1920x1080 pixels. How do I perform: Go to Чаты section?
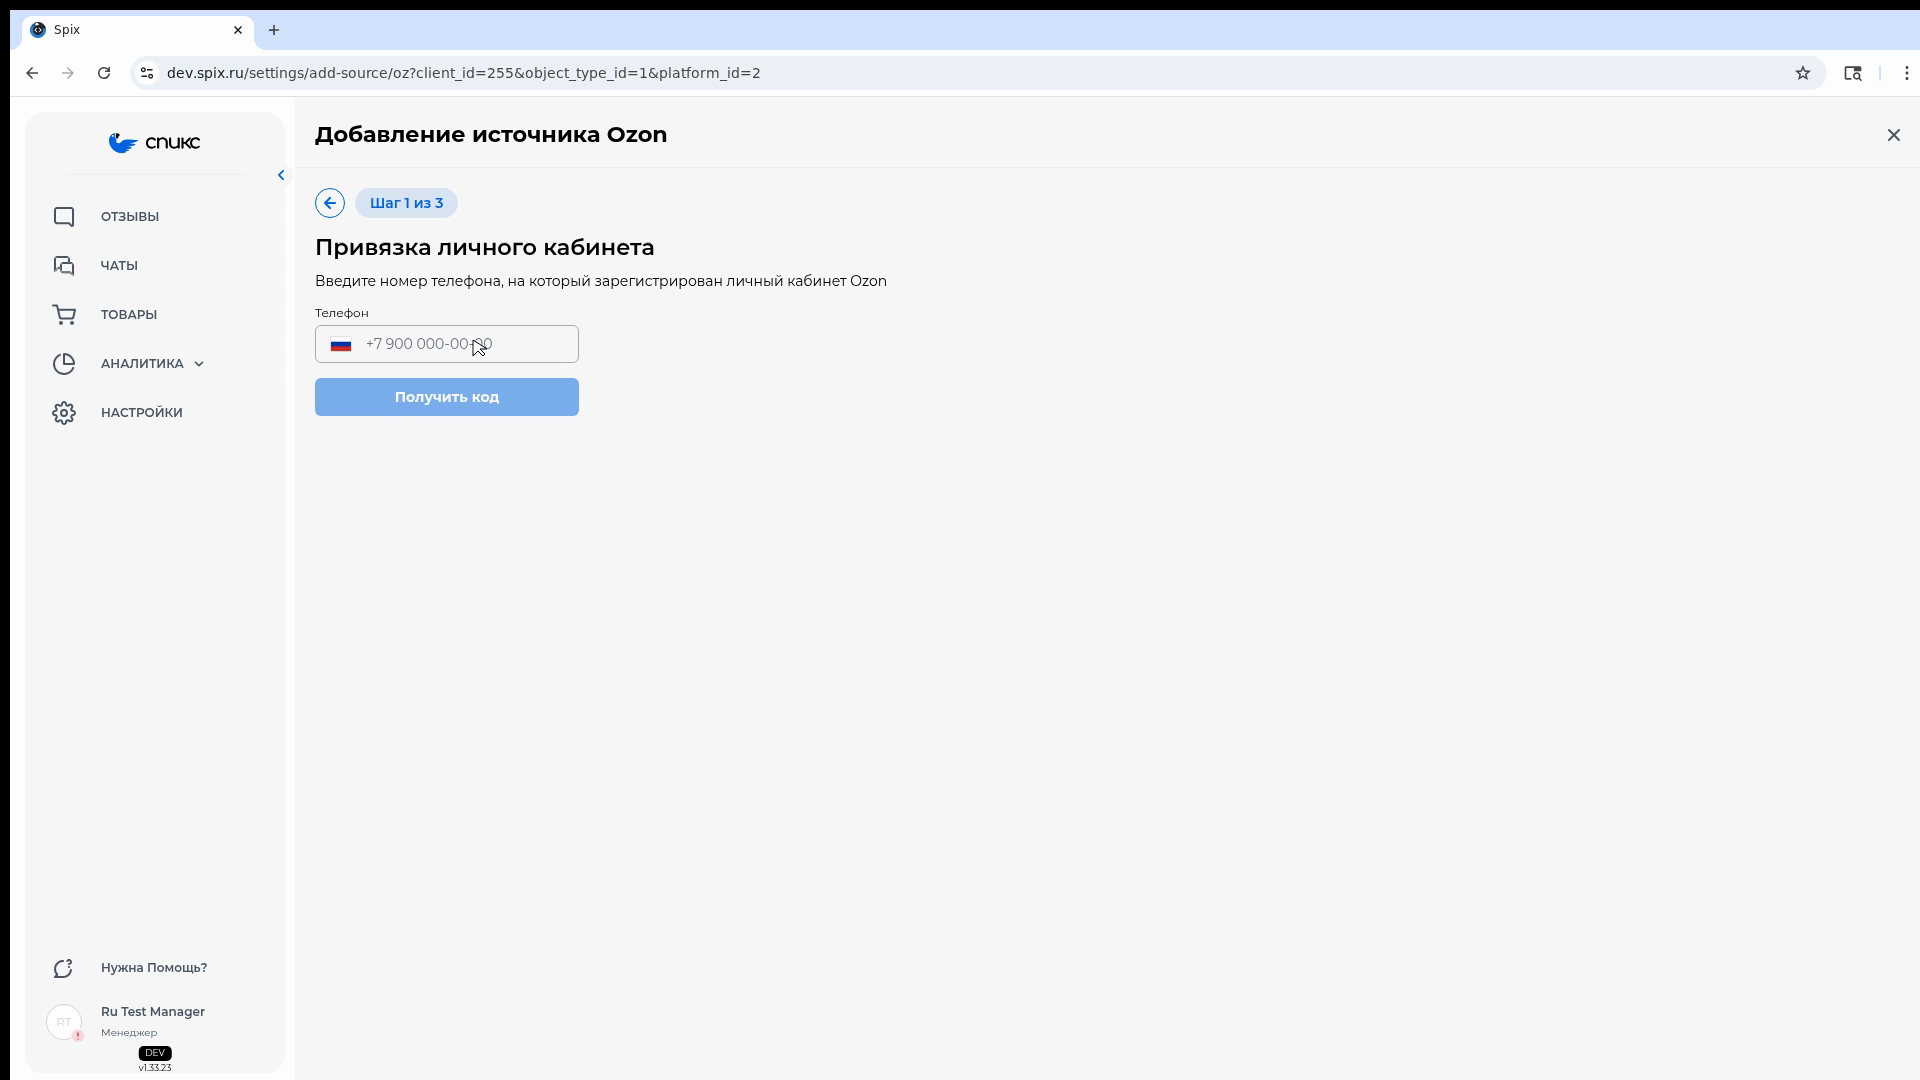(119, 266)
